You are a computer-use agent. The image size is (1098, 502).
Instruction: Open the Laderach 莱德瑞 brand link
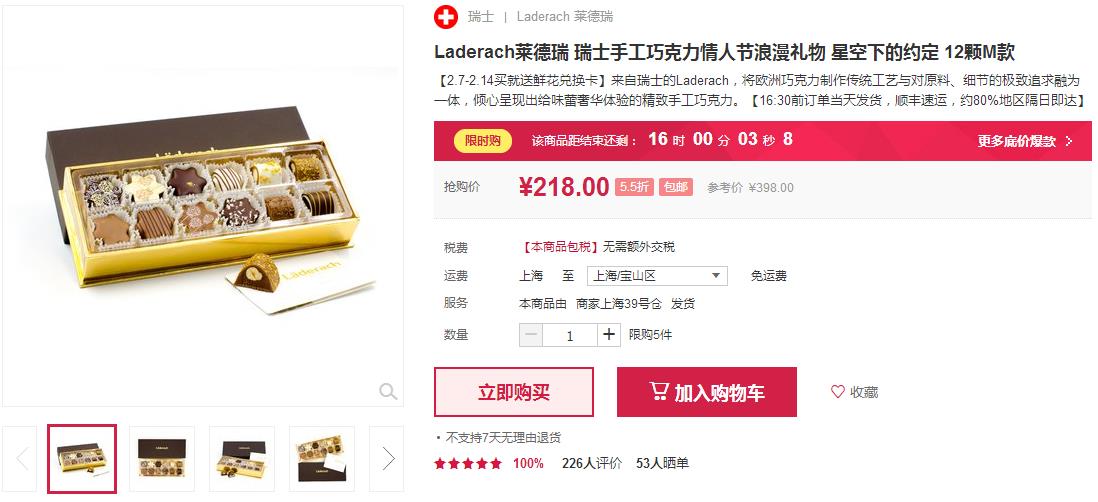[564, 17]
